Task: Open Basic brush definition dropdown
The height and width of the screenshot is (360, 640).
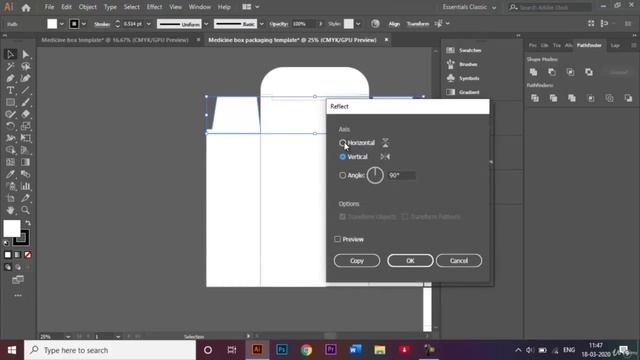Action: click(x=262, y=24)
